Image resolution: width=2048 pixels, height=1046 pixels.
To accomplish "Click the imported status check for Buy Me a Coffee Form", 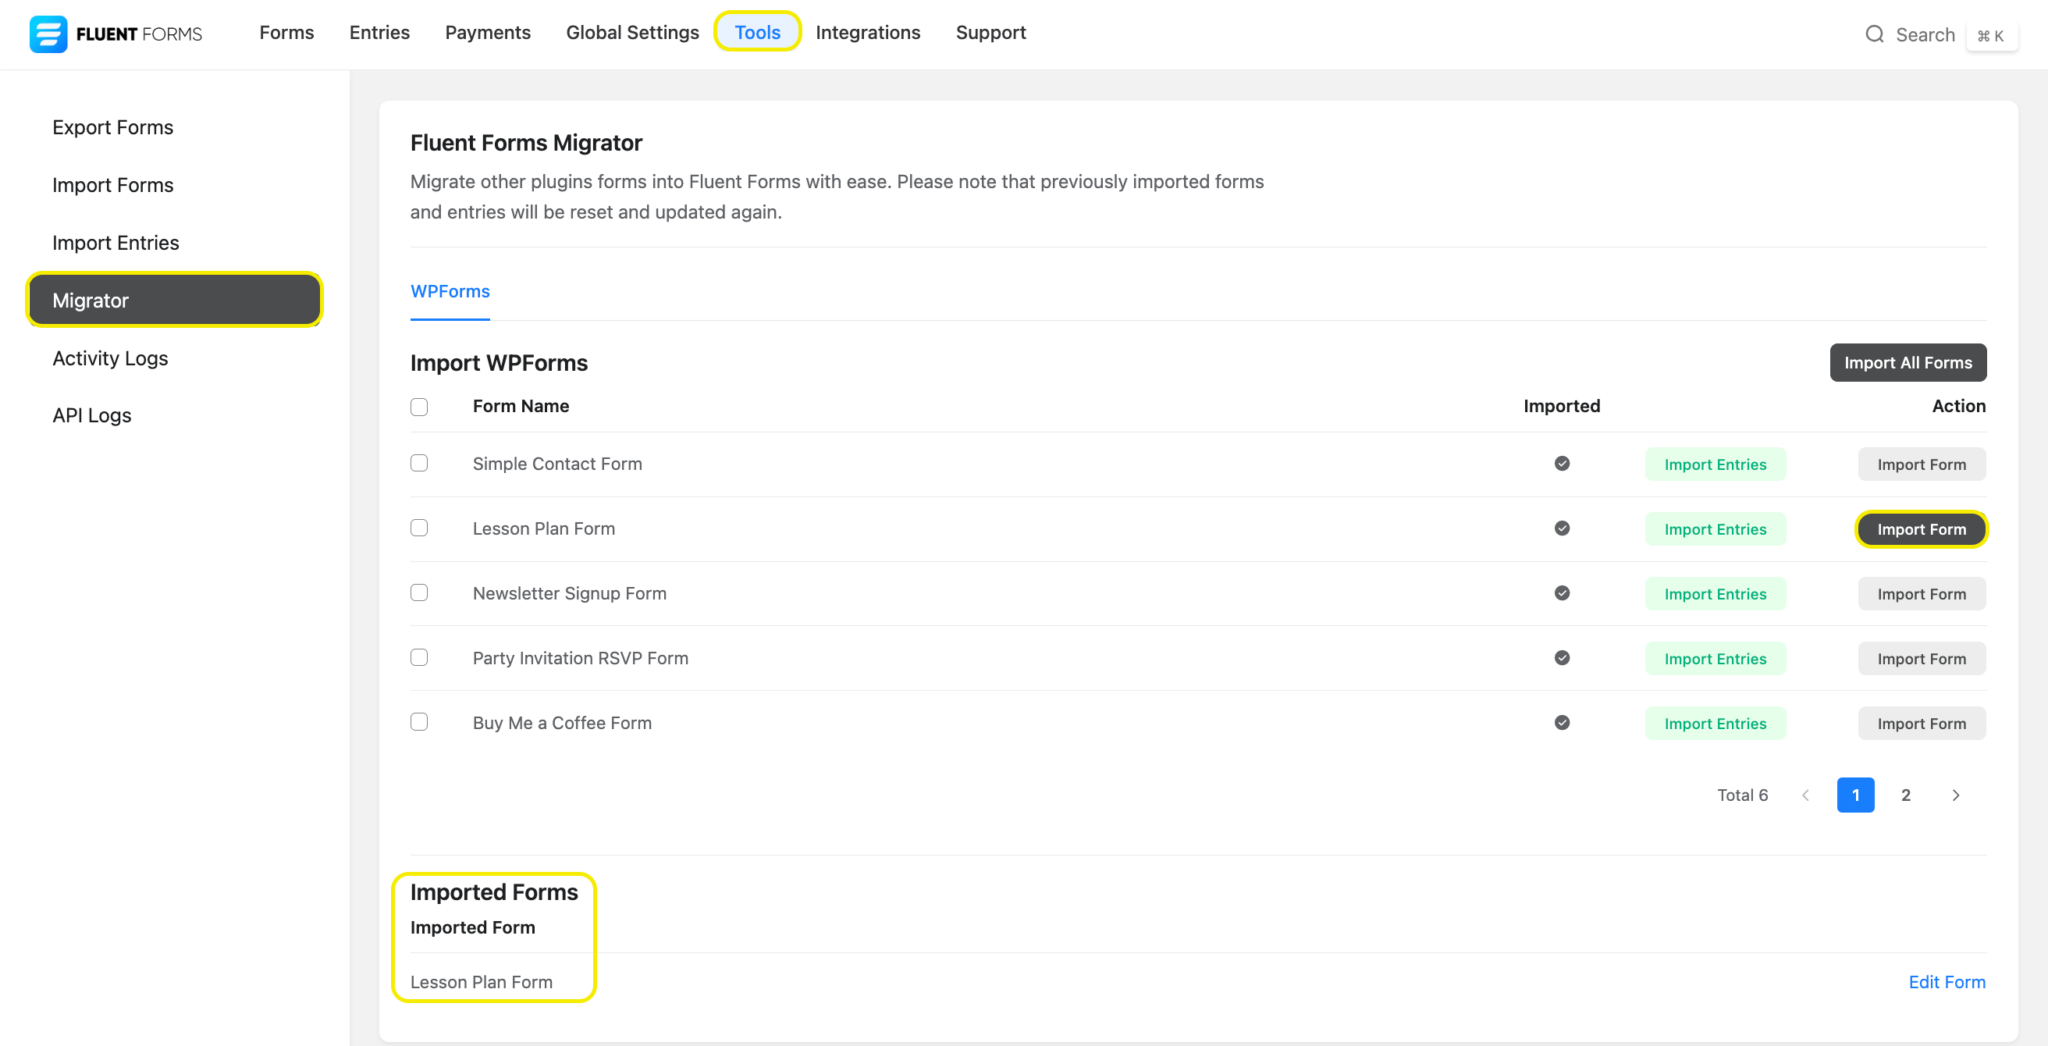I will (1561, 722).
